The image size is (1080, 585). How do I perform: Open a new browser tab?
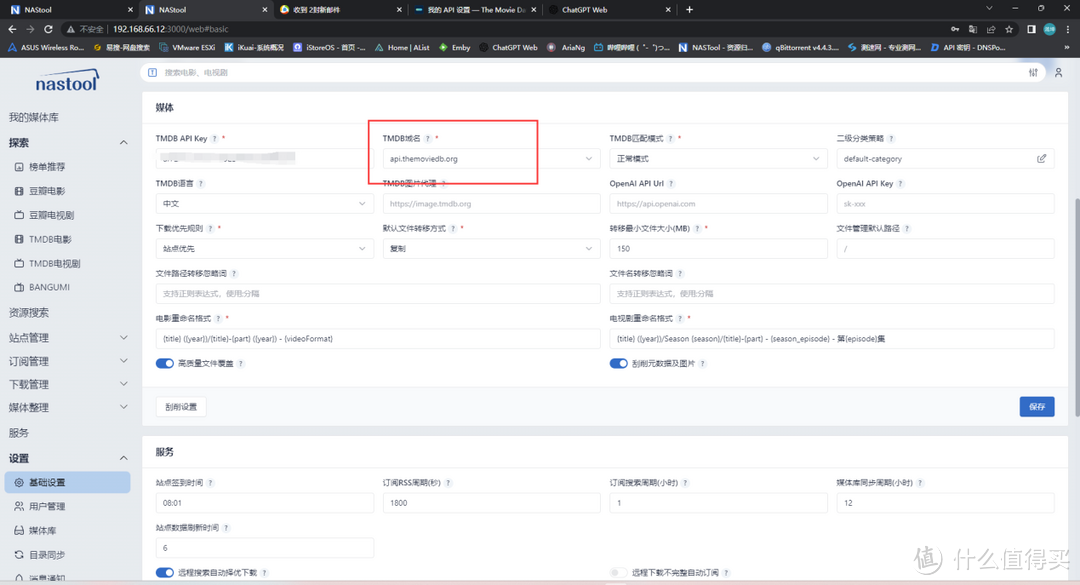pyautogui.click(x=689, y=10)
